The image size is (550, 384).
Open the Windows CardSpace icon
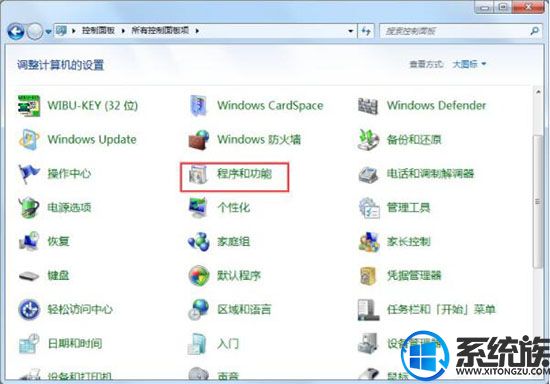tap(199, 105)
